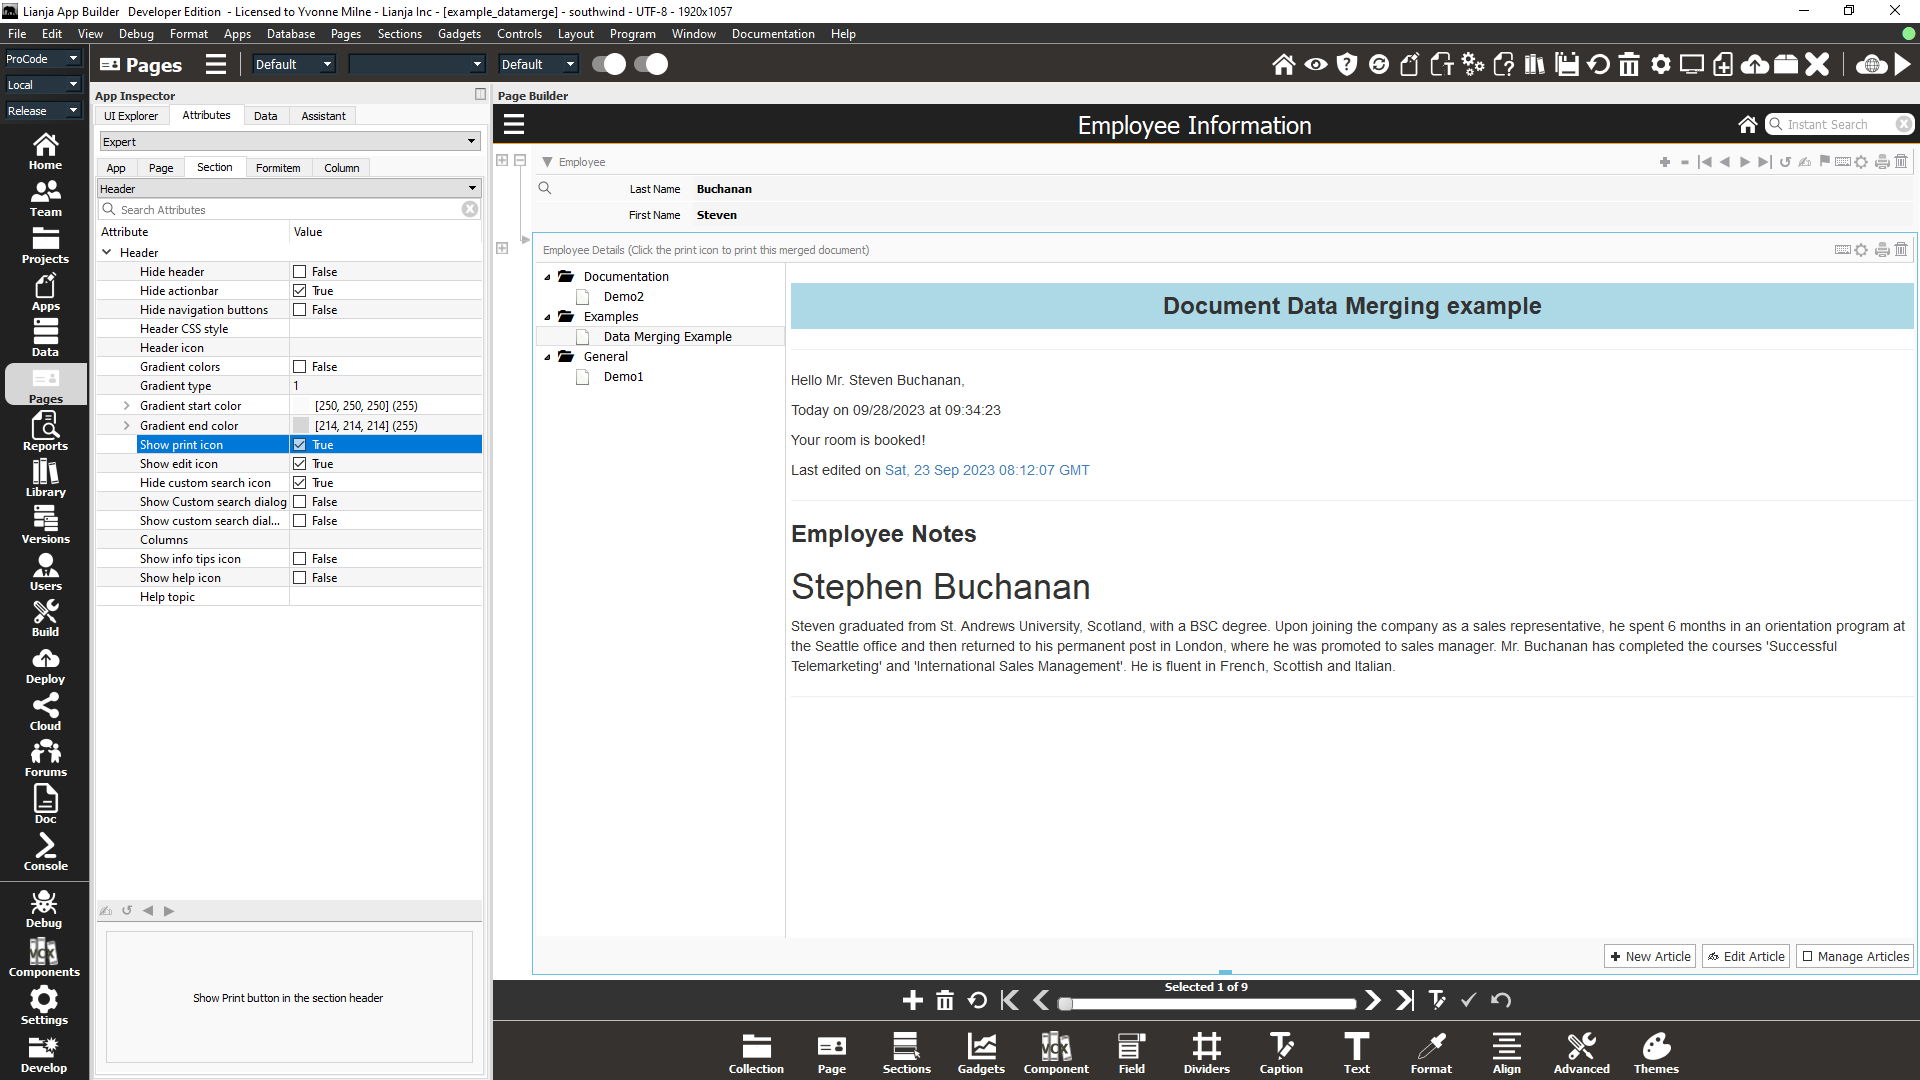Switch to the Formitem tab
Image resolution: width=1920 pixels, height=1080 pixels.
coord(277,168)
